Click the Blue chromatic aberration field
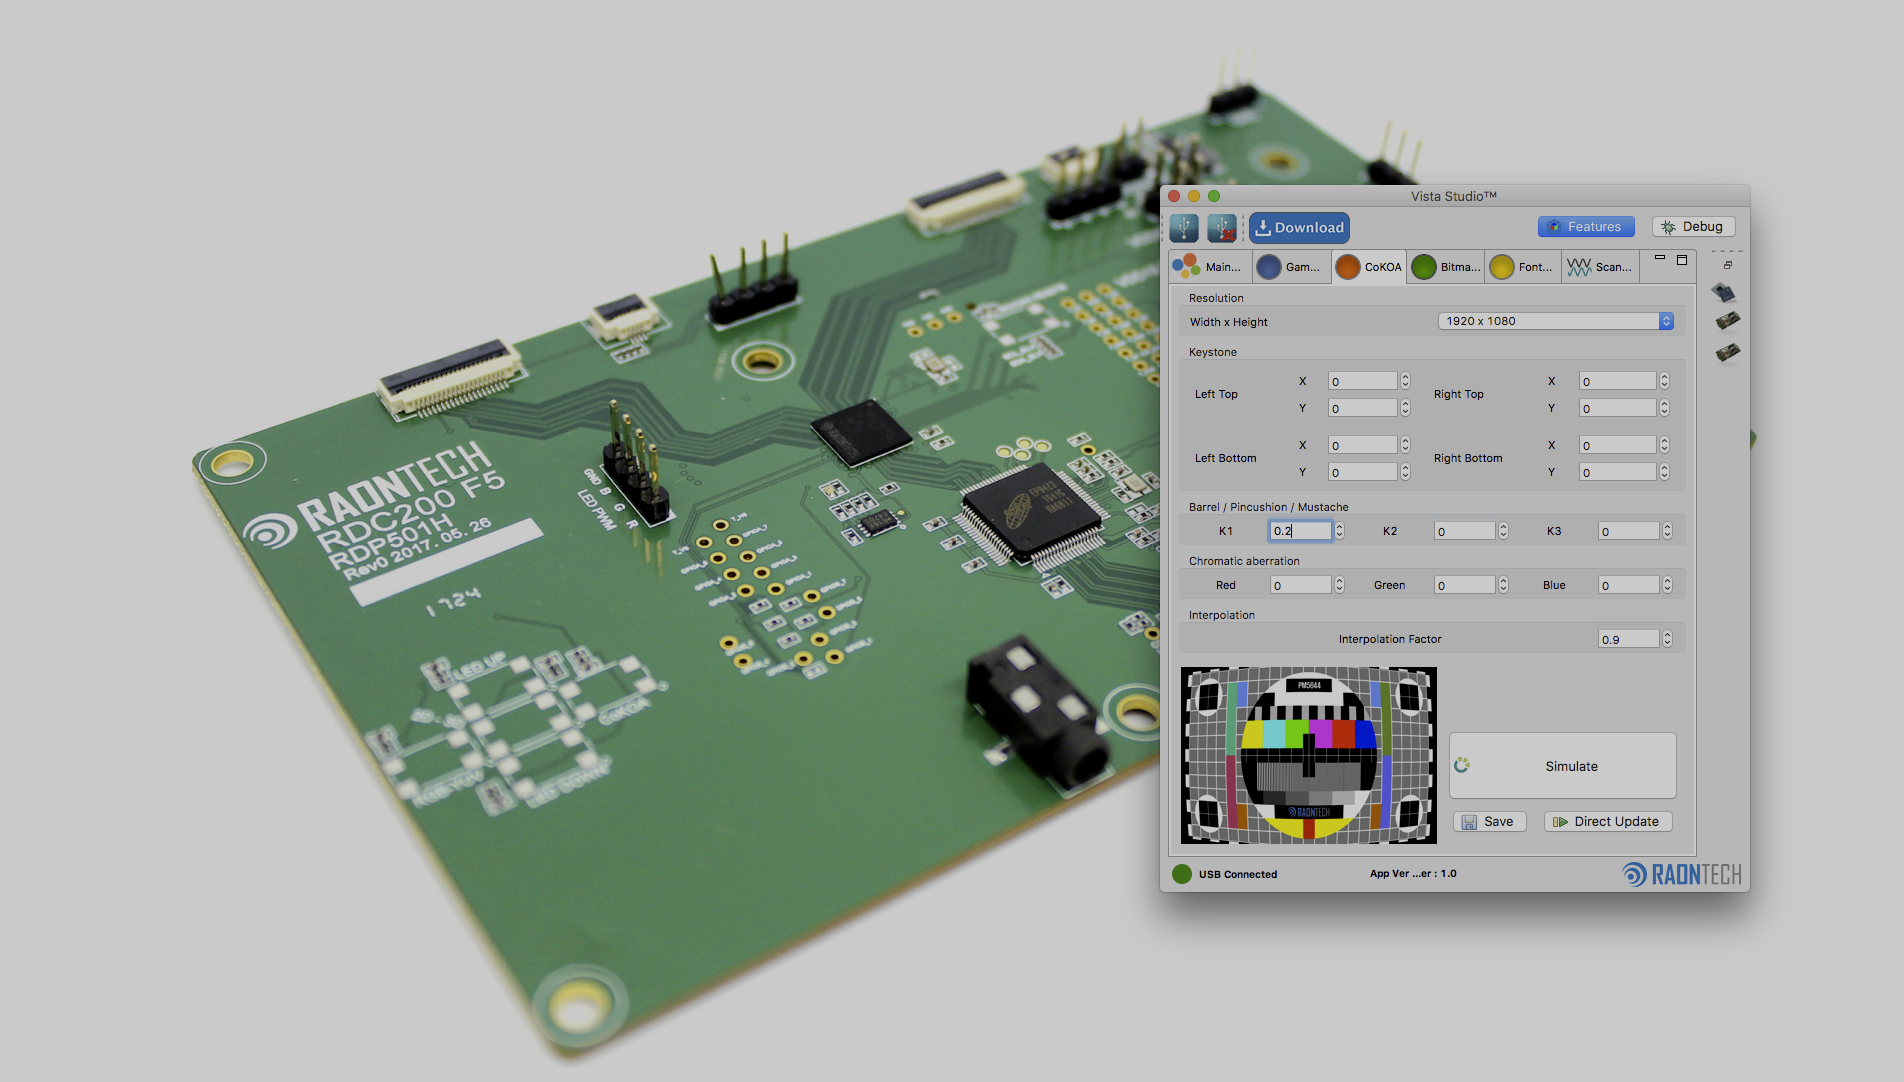This screenshot has width=1904, height=1082. tap(1629, 585)
